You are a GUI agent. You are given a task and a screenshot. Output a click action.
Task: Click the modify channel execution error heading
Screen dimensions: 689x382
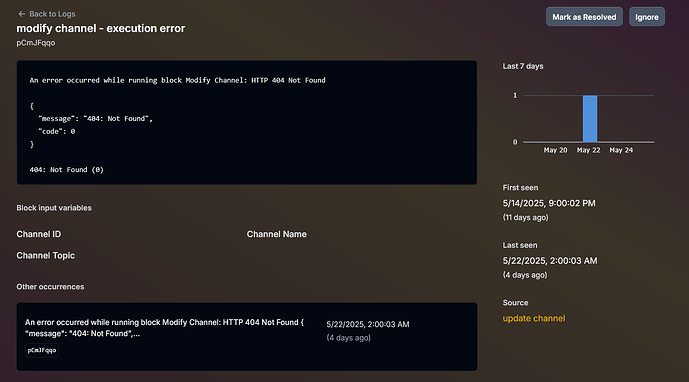pos(101,29)
